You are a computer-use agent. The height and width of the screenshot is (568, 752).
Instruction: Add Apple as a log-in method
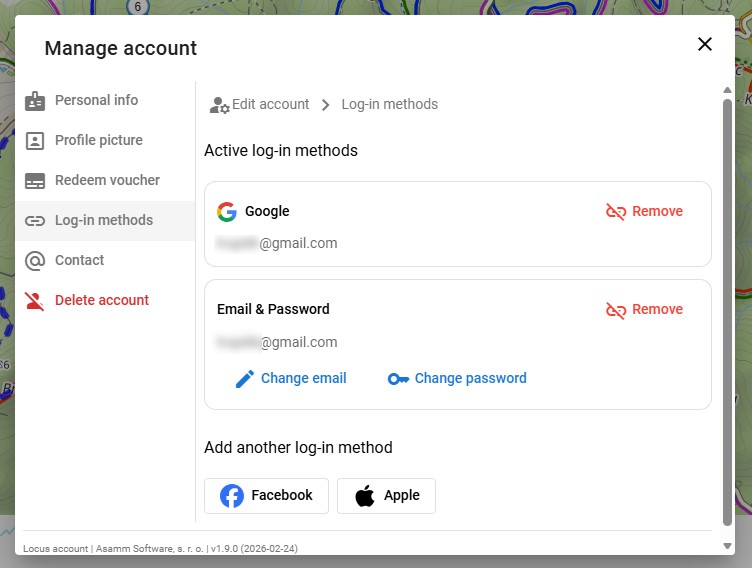[386, 496]
